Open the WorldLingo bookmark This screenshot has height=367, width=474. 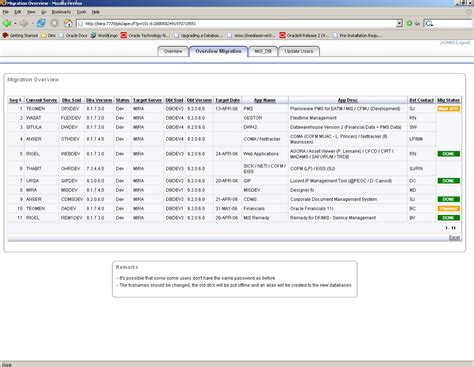point(104,35)
